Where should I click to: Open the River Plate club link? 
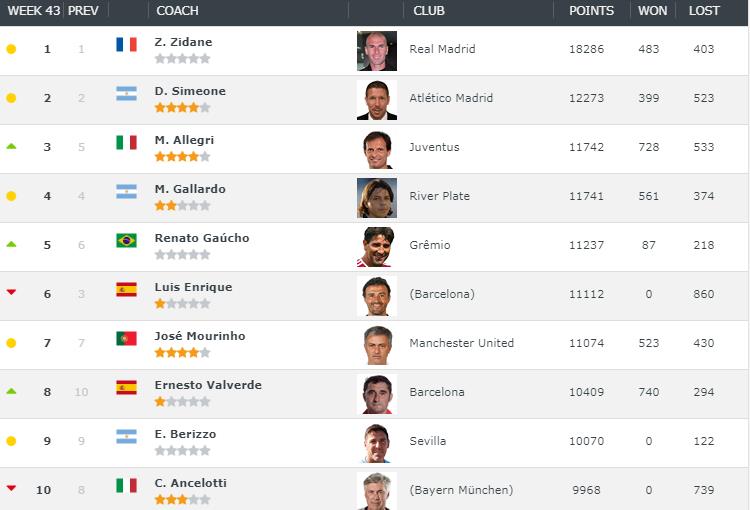(x=439, y=196)
